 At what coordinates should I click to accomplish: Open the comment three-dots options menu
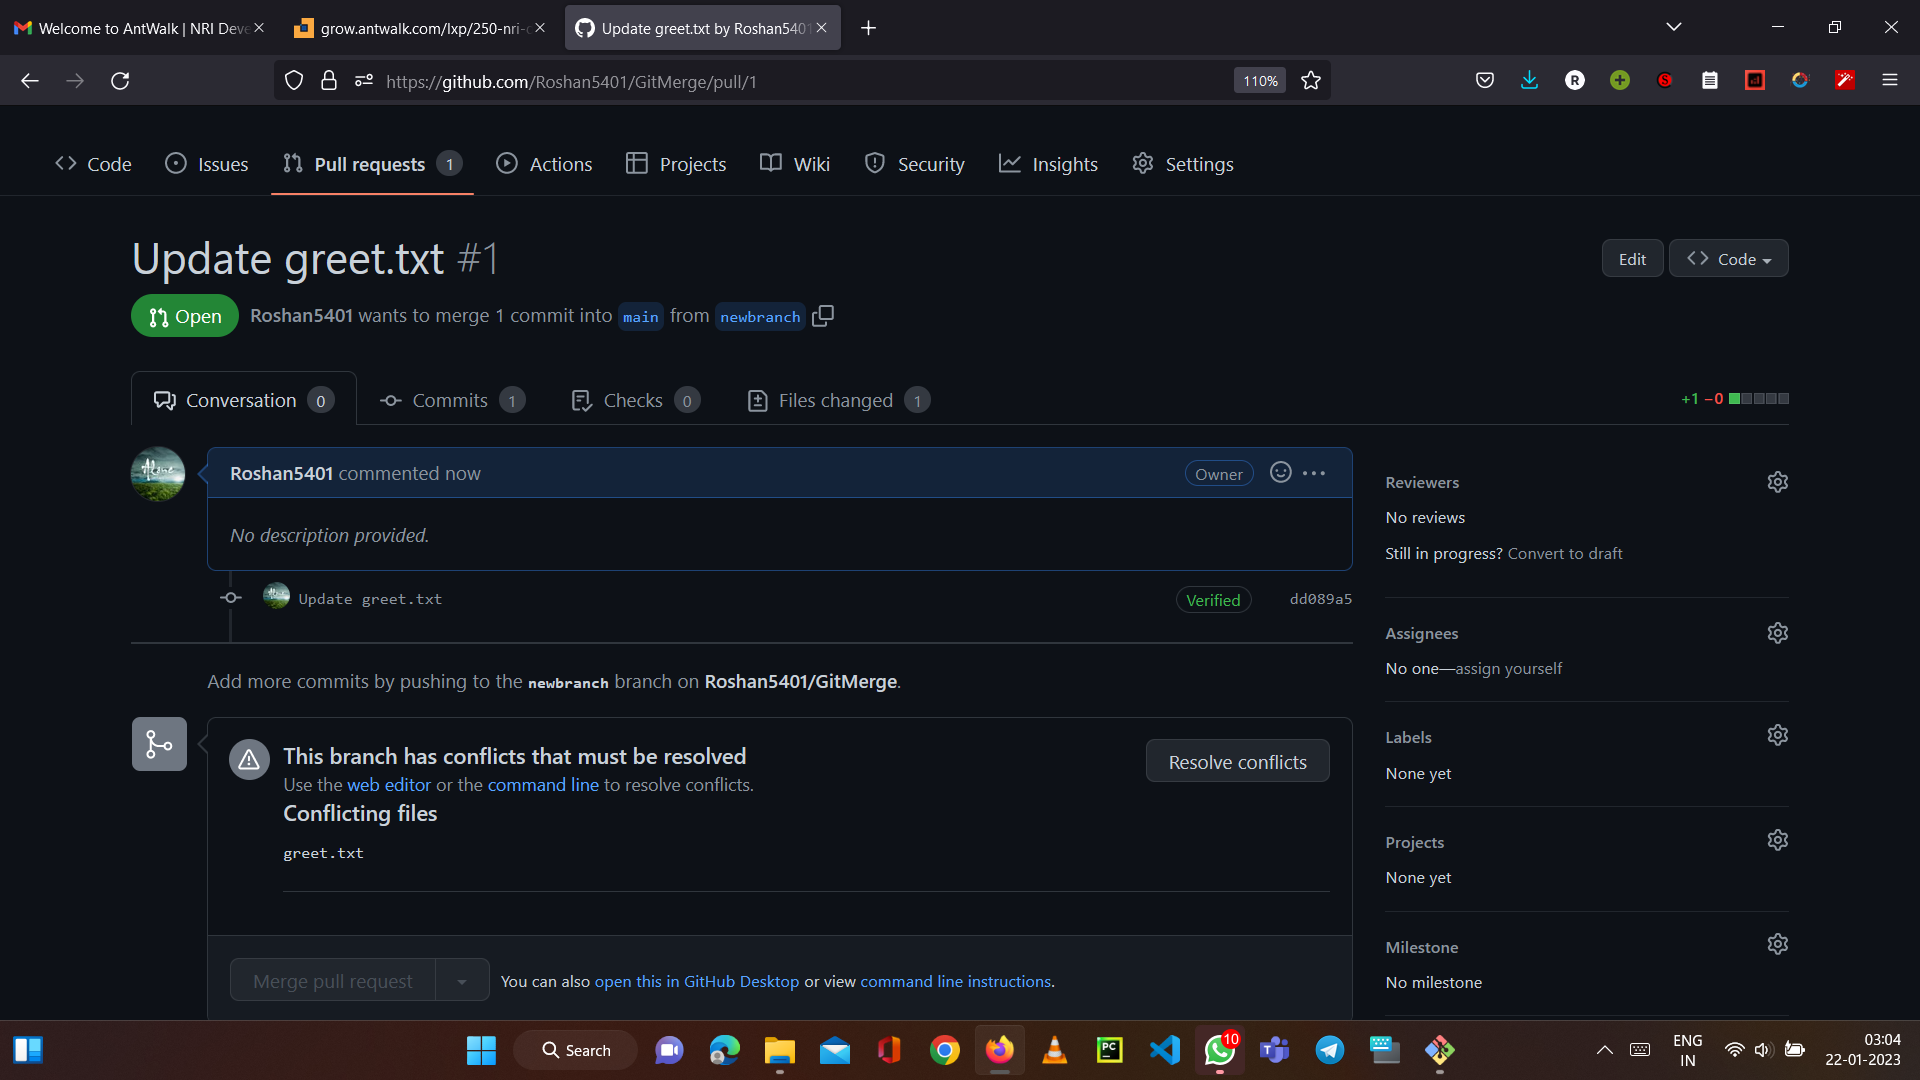tap(1314, 473)
